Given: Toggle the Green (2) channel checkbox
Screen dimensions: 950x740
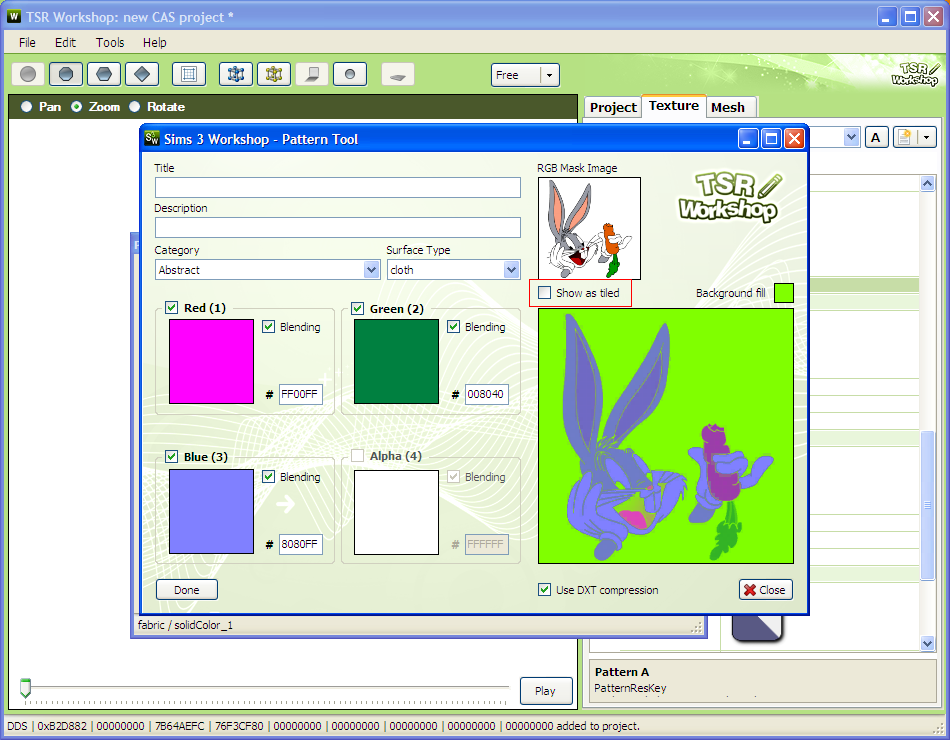Looking at the screenshot, I should tap(357, 308).
